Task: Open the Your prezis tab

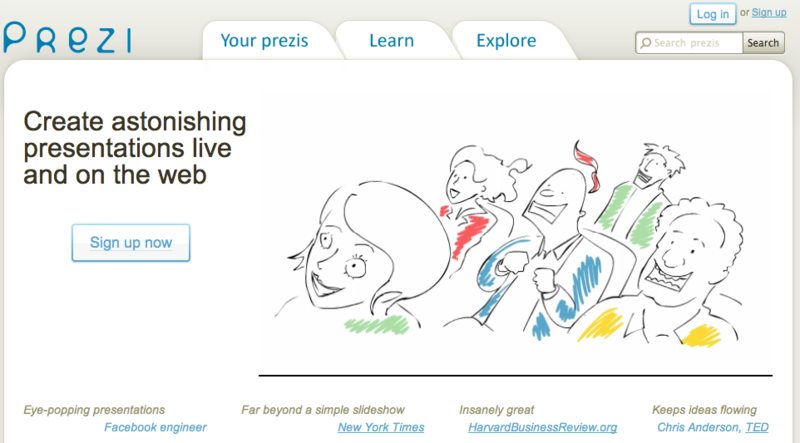Action: point(264,41)
